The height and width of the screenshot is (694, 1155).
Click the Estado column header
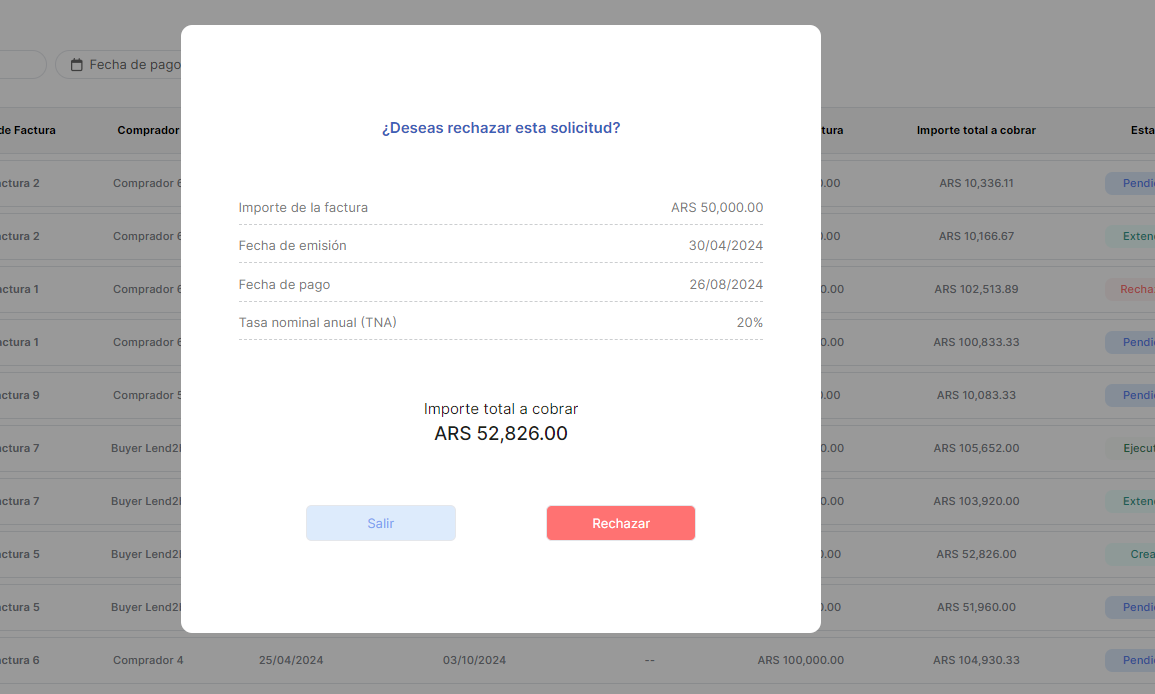pyautogui.click(x=1141, y=130)
